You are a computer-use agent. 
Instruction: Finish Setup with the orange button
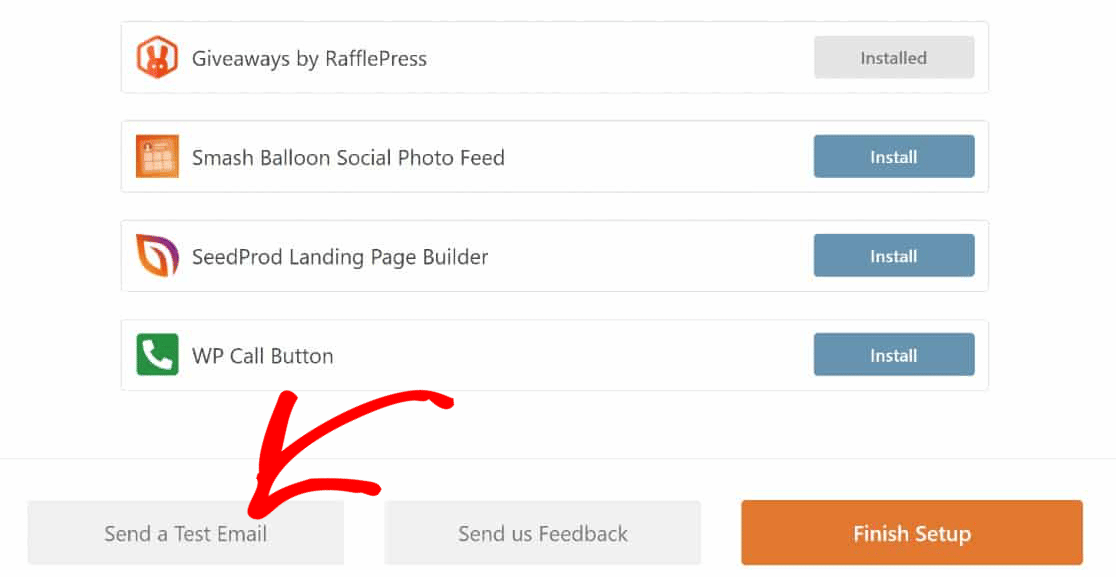[912, 533]
